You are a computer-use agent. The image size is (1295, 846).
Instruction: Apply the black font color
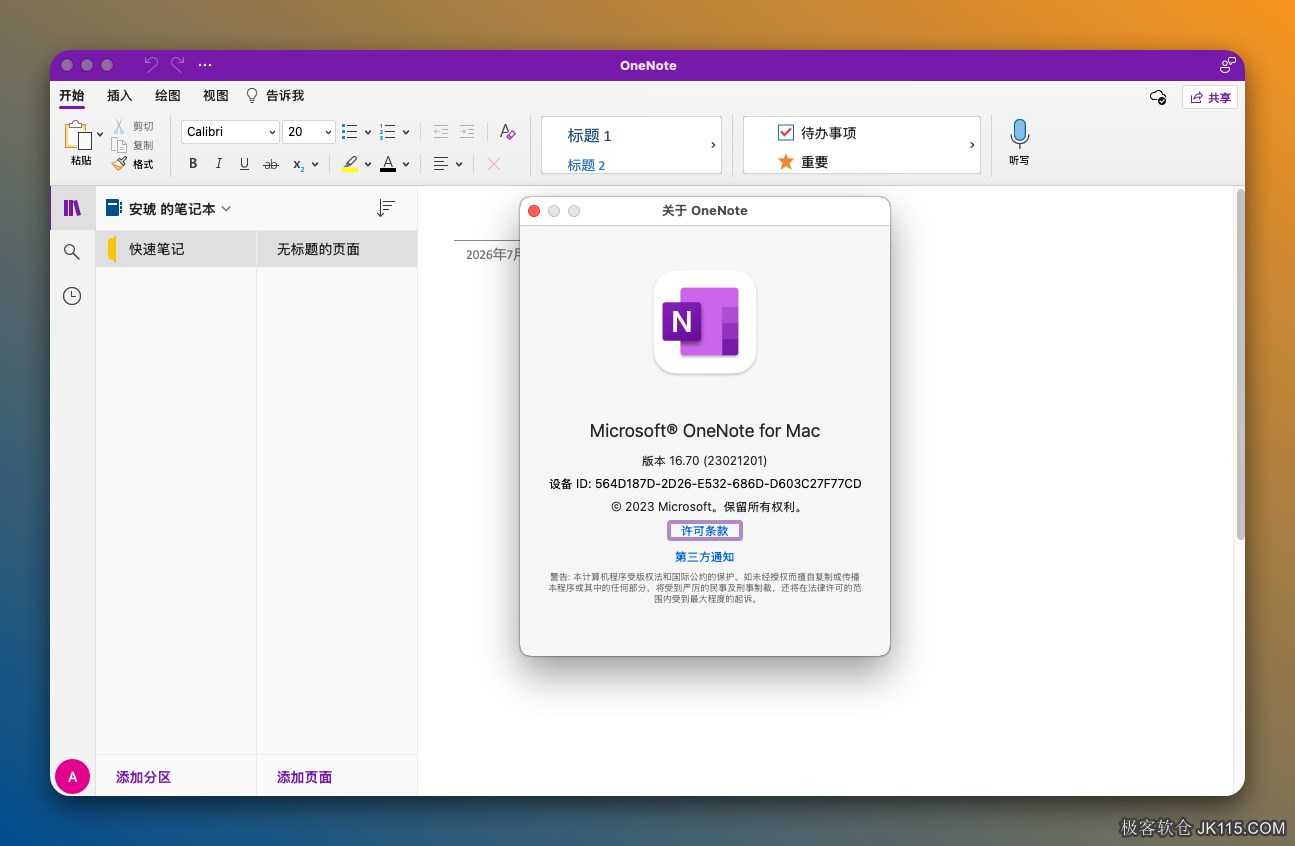pyautogui.click(x=388, y=164)
